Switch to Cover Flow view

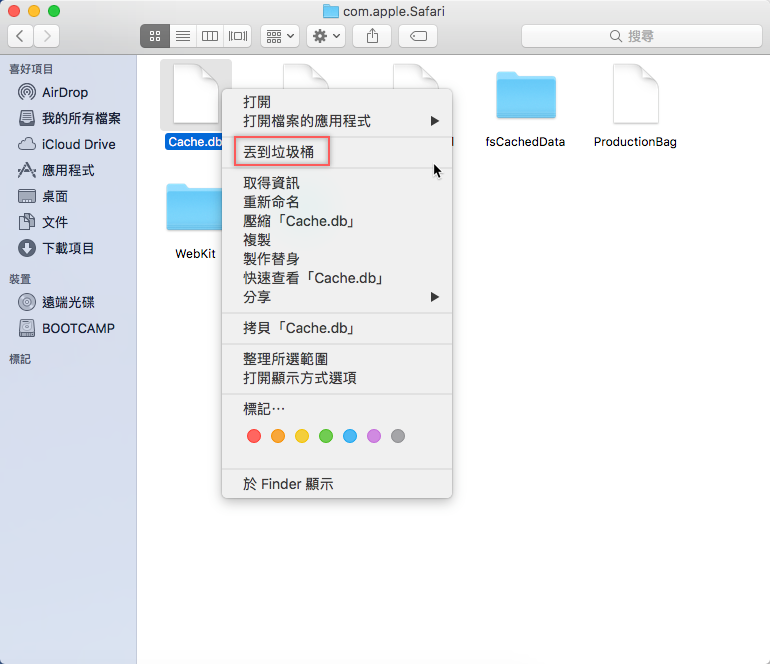point(237,36)
